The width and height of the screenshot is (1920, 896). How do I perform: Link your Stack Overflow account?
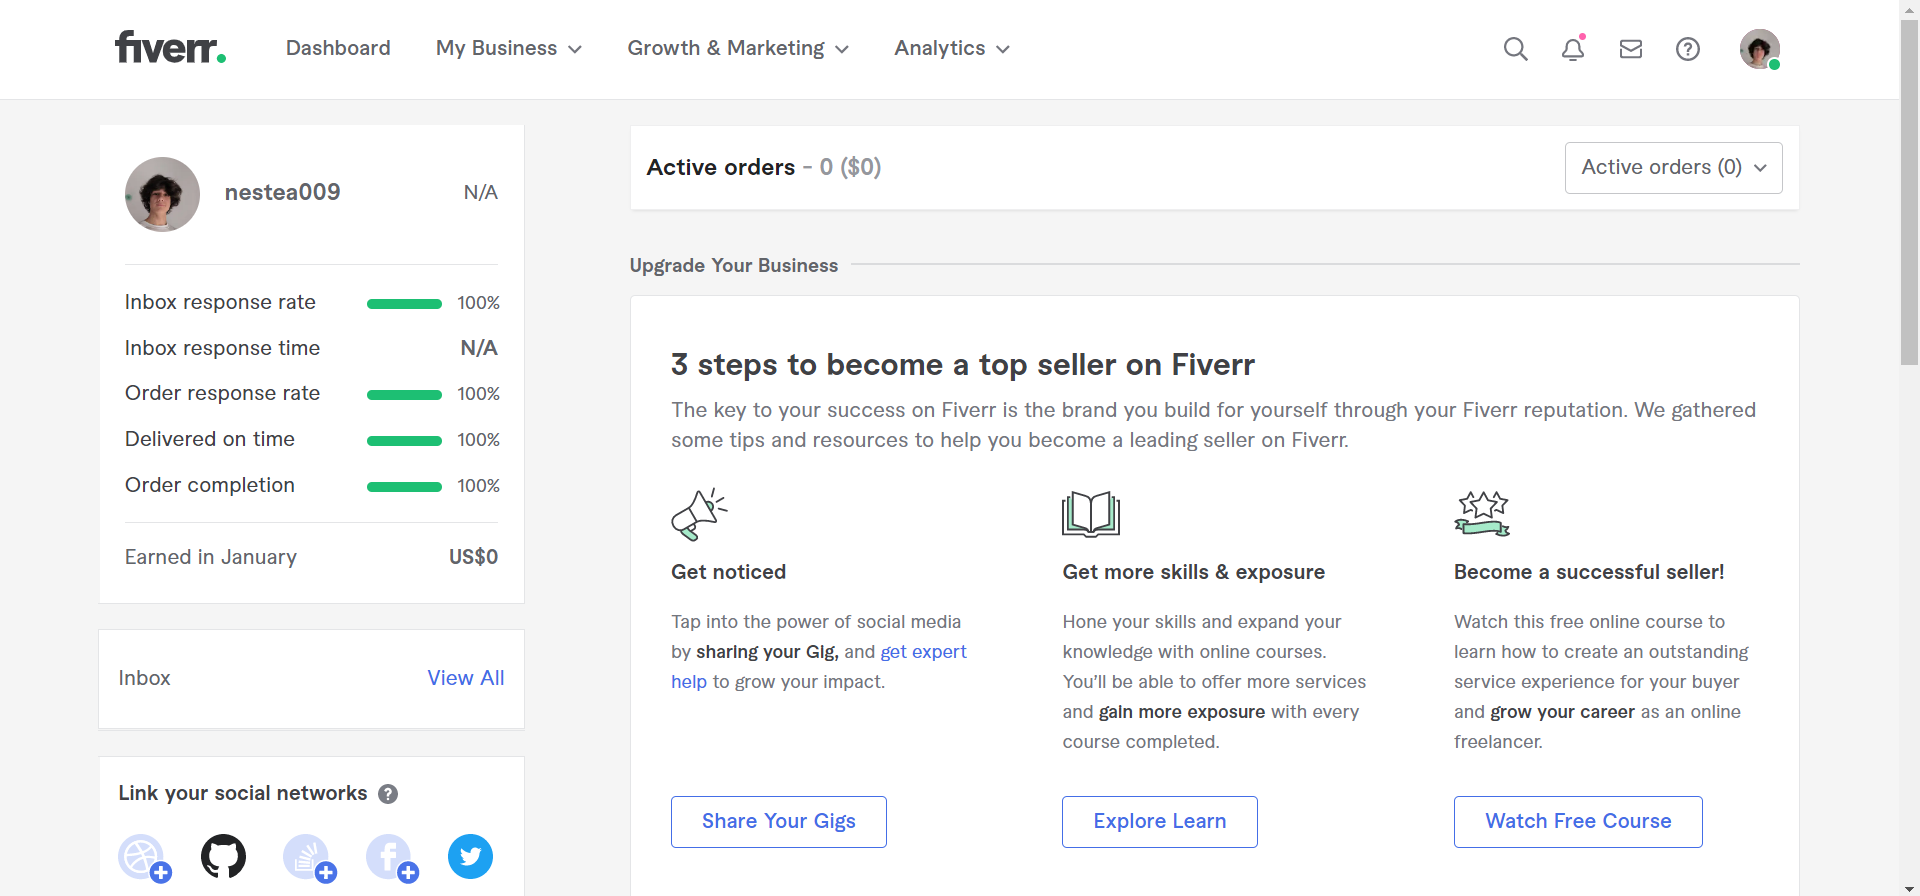point(307,857)
